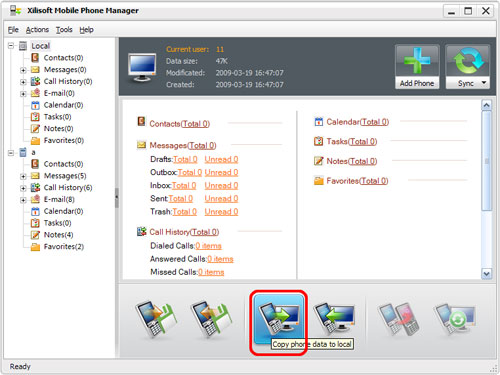Select E-mail(0) under Local
This screenshot has height=375, width=500.
[59, 93]
